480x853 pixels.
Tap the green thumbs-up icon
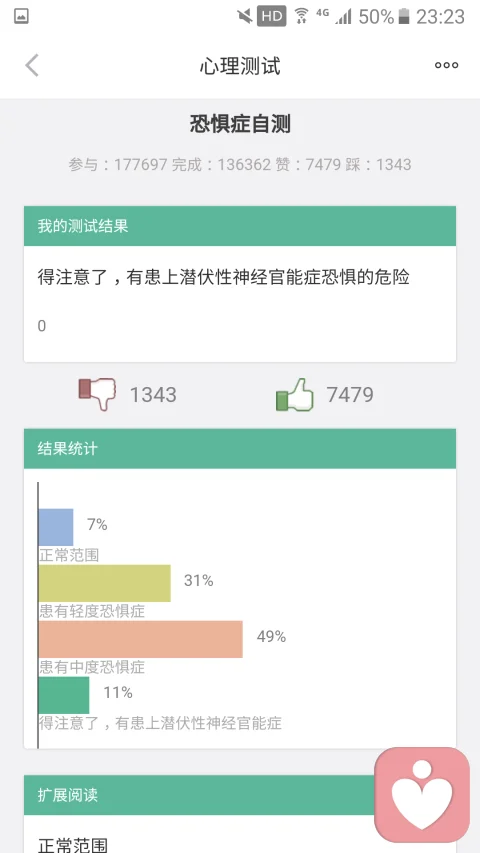[295, 394]
